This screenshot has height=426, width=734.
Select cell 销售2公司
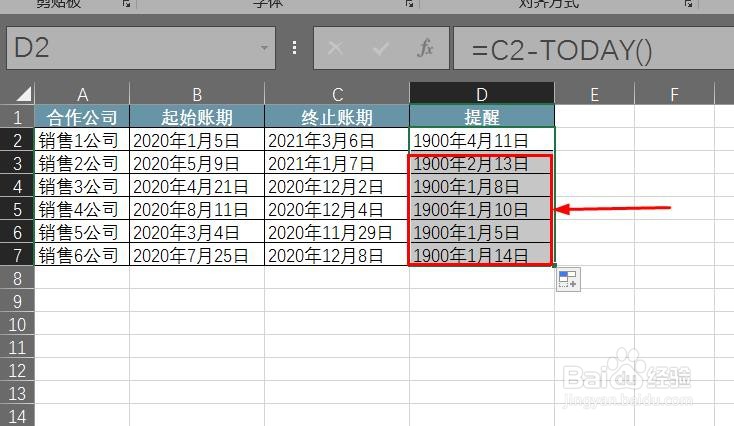(82, 162)
